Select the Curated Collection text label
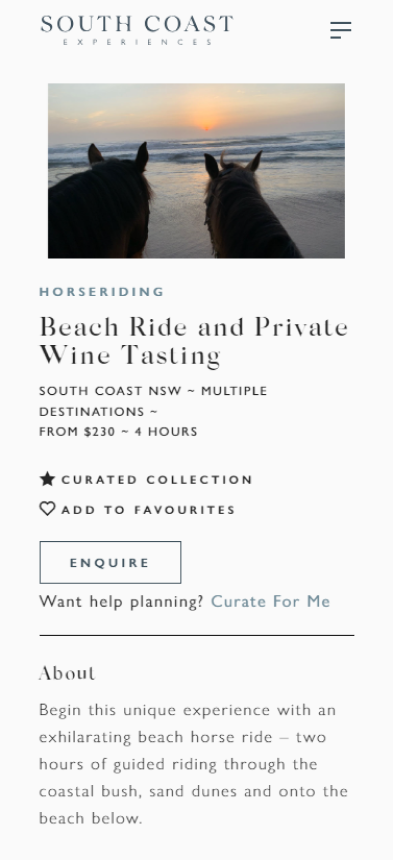This screenshot has height=860, width=393. click(157, 480)
